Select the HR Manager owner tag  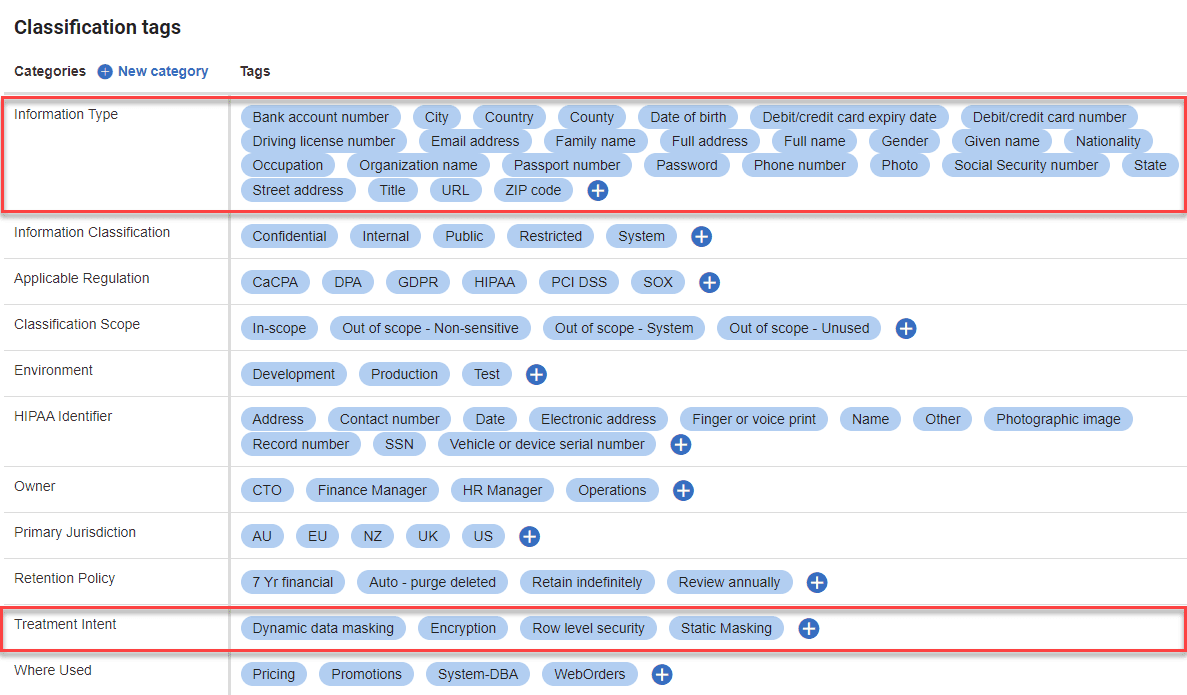click(503, 491)
